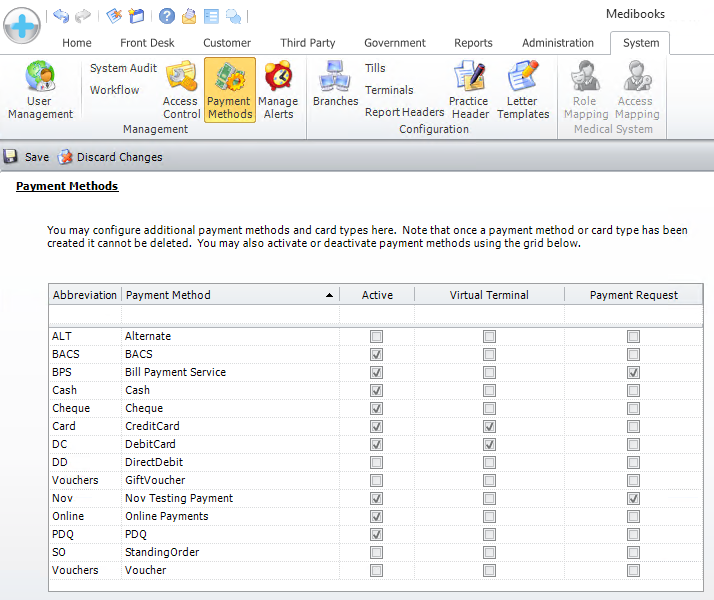The image size is (714, 600).
Task: Open the Access Control icon
Action: point(181,90)
